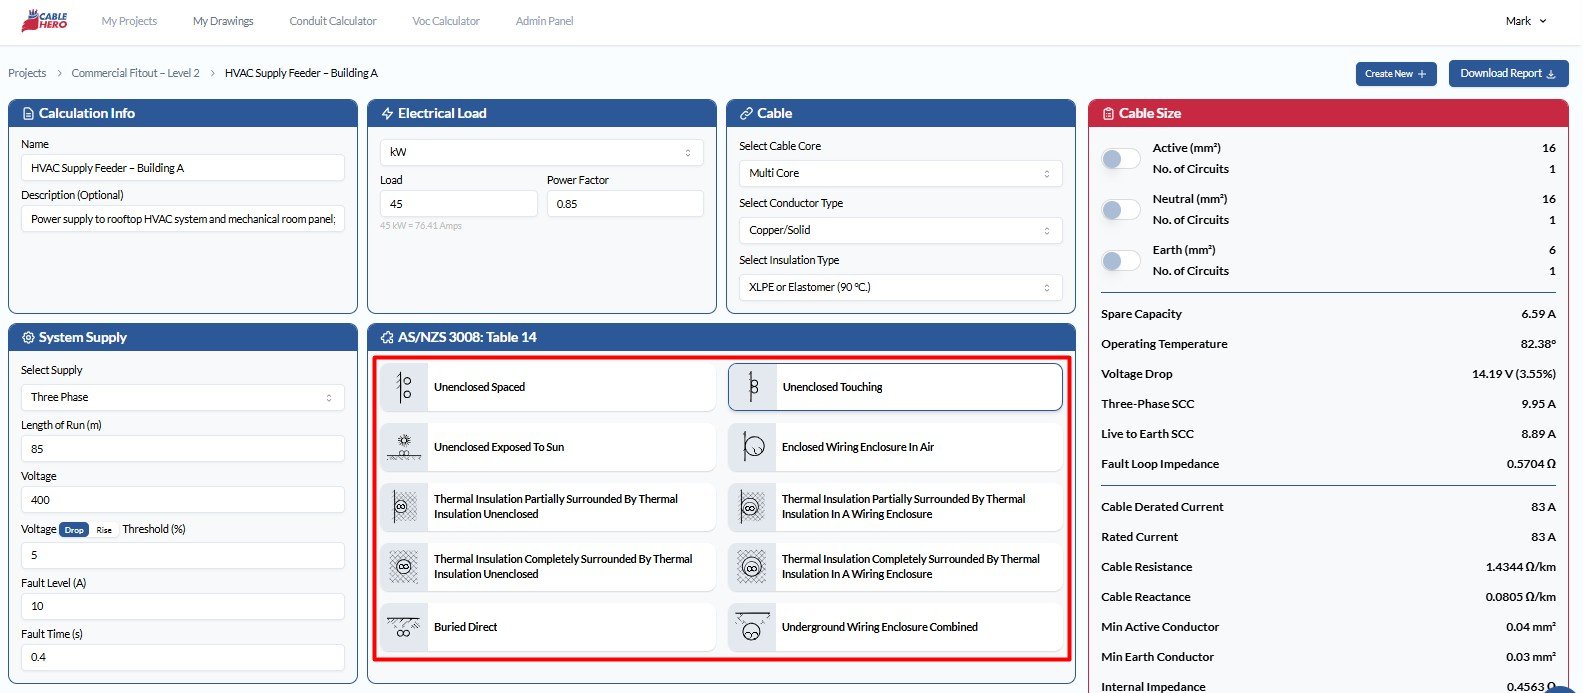Click the Fault Time (s) field
The width and height of the screenshot is (1583, 693).
[182, 657]
